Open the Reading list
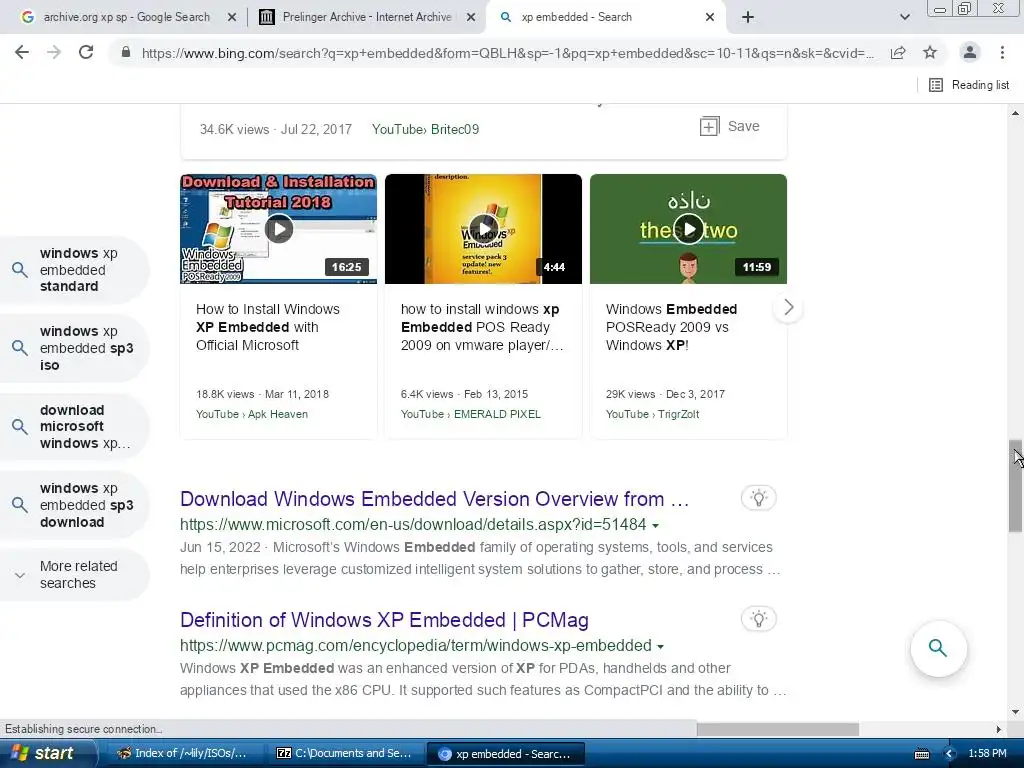 (969, 85)
